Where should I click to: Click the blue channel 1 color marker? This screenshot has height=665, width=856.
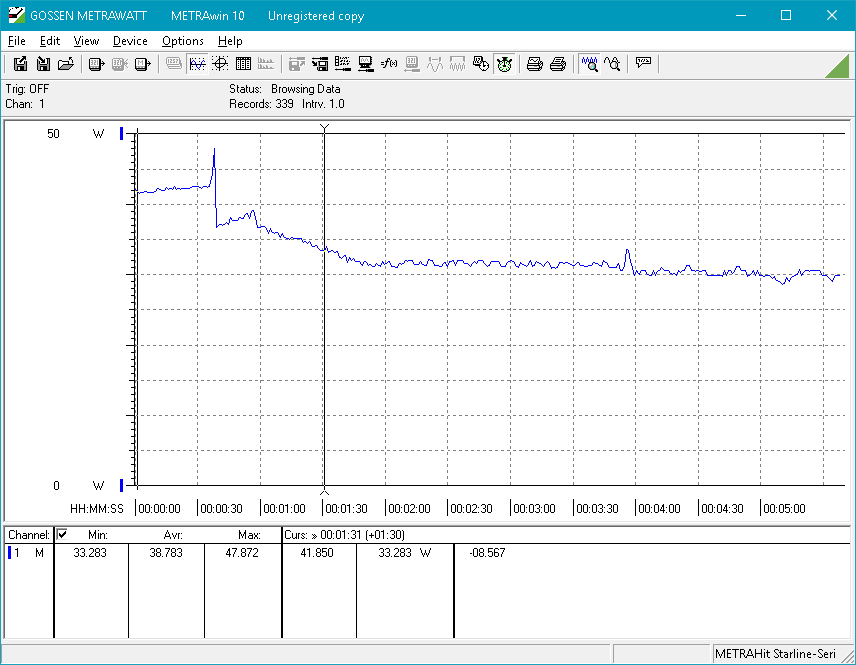[10, 553]
